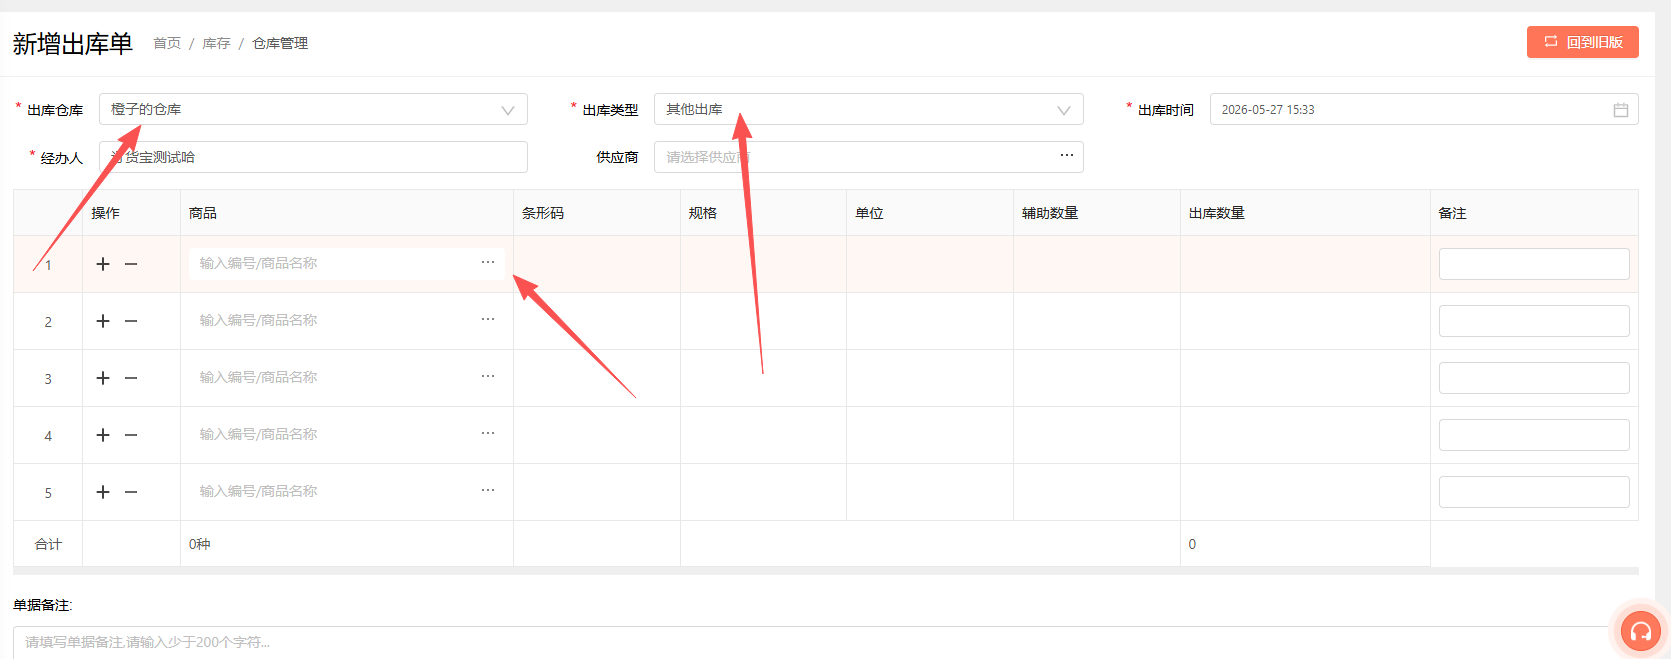Add a row after row 2
The image size is (1671, 659).
[x=103, y=321]
